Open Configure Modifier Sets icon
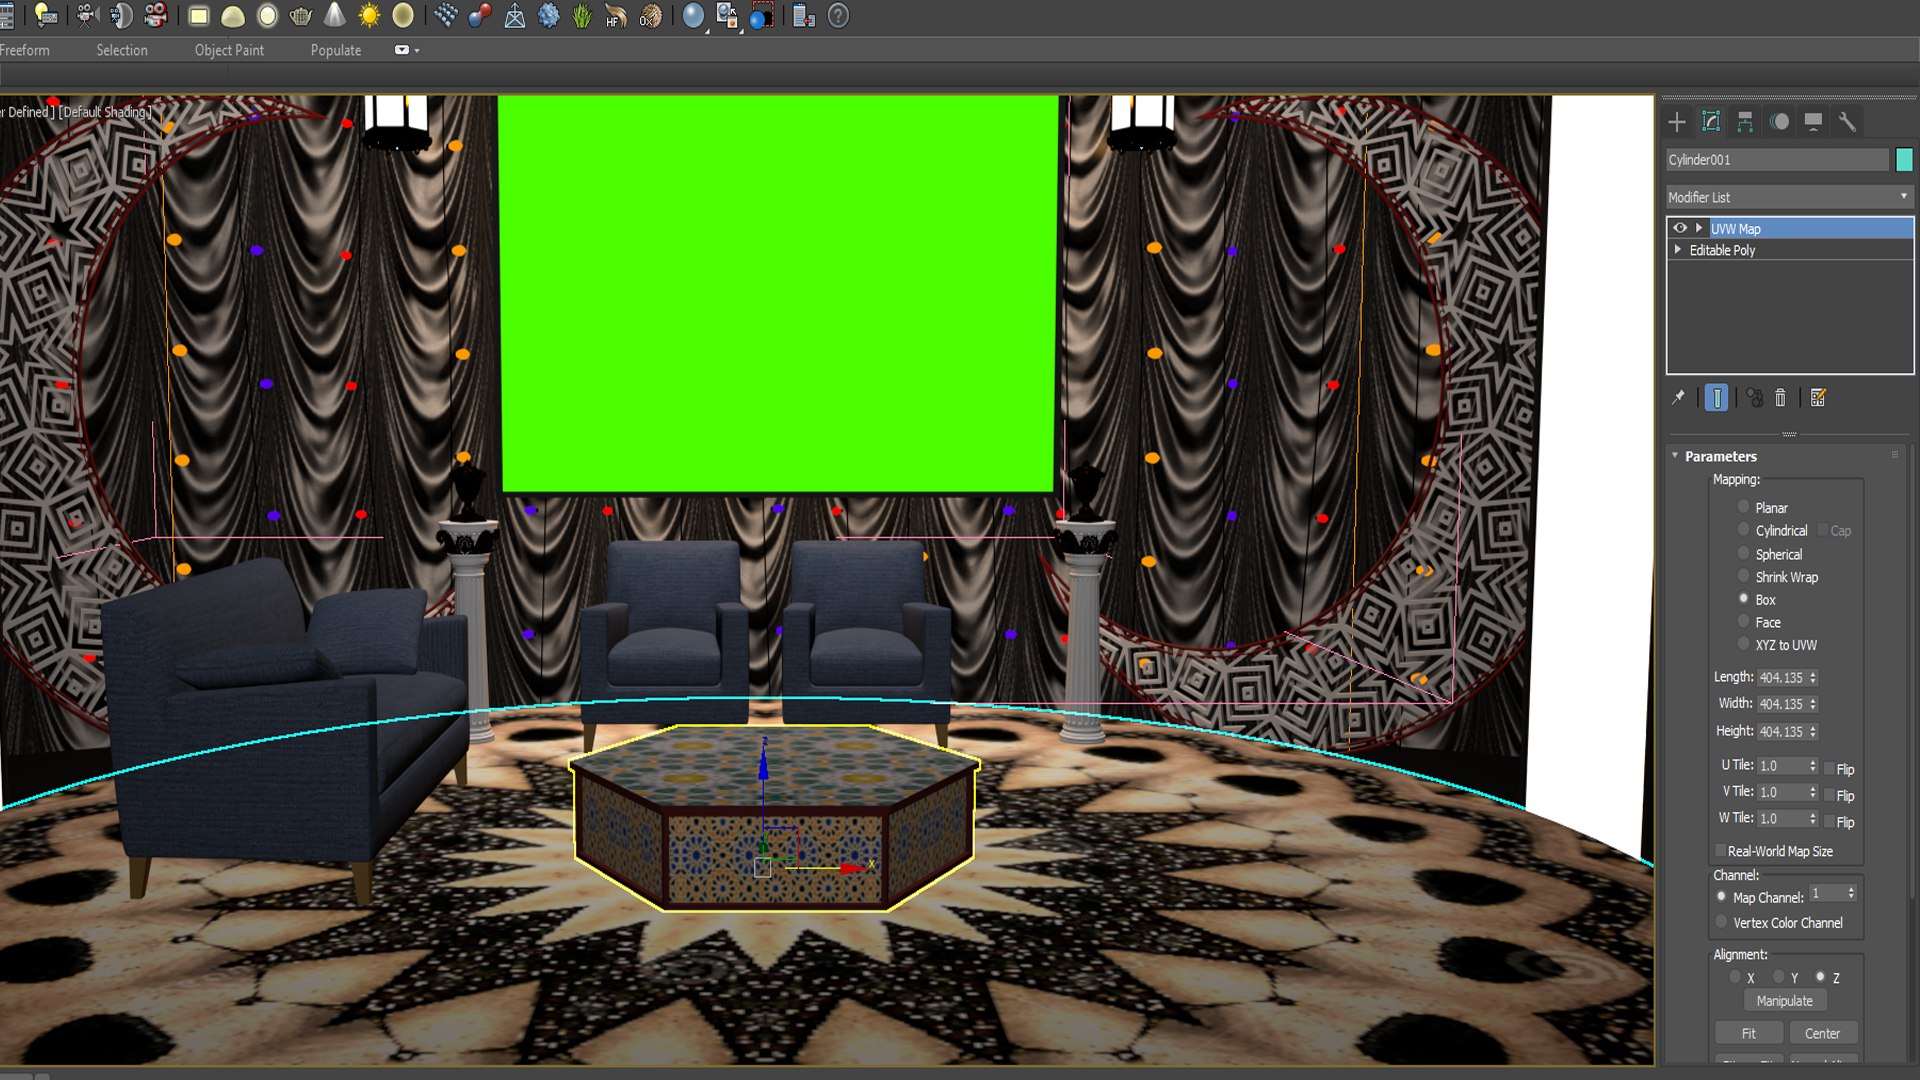Viewport: 1920px width, 1080px height. click(1818, 398)
